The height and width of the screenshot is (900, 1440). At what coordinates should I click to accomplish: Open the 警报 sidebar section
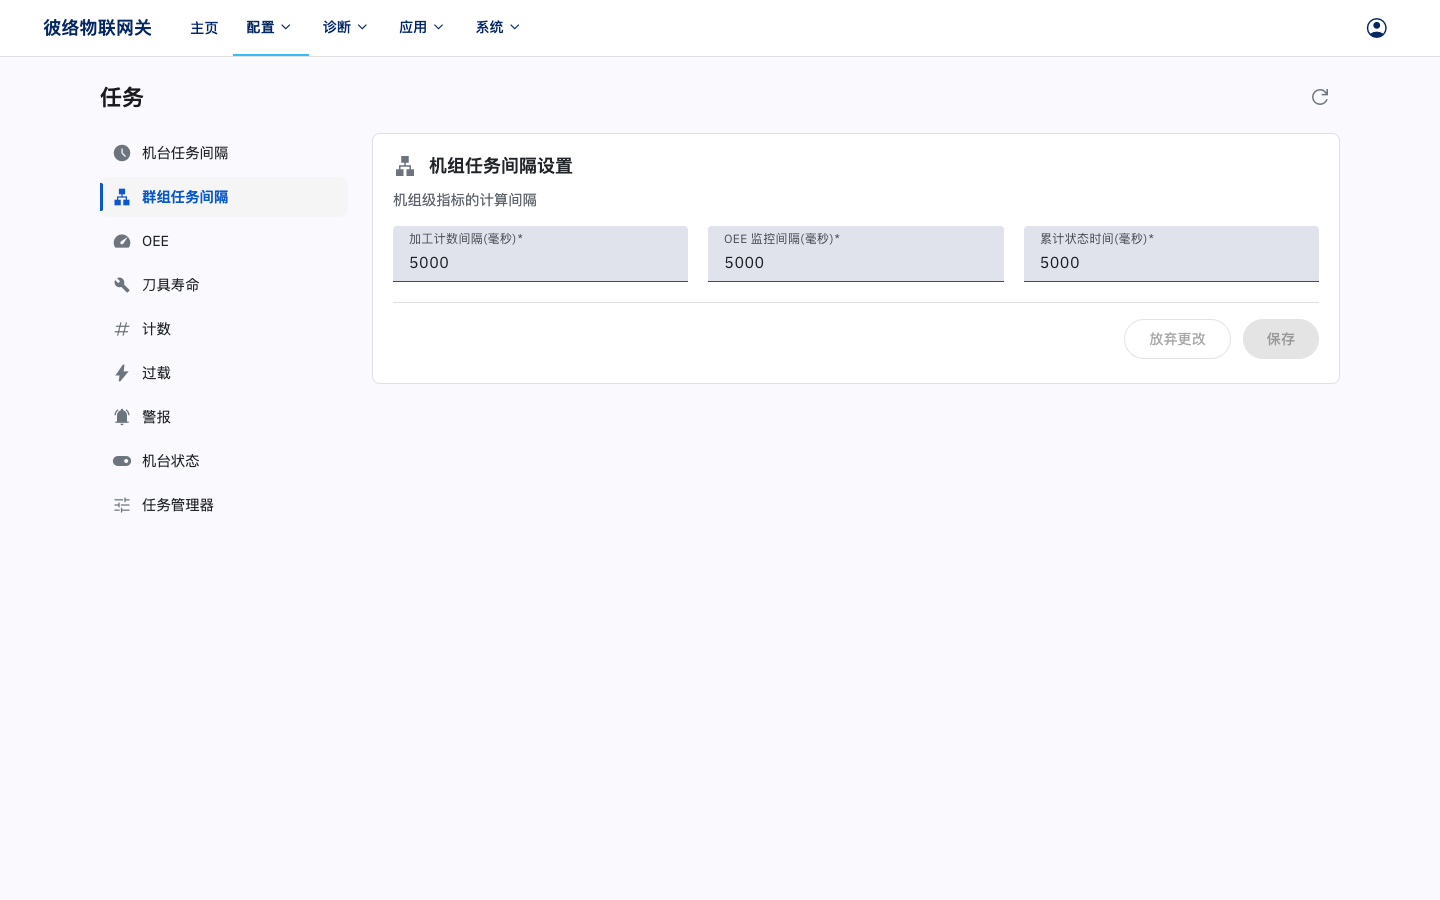[x=224, y=417]
